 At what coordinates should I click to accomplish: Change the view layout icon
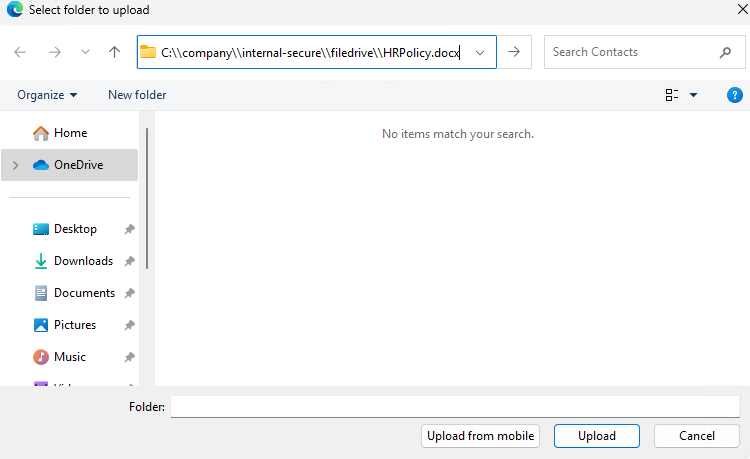tap(671, 95)
